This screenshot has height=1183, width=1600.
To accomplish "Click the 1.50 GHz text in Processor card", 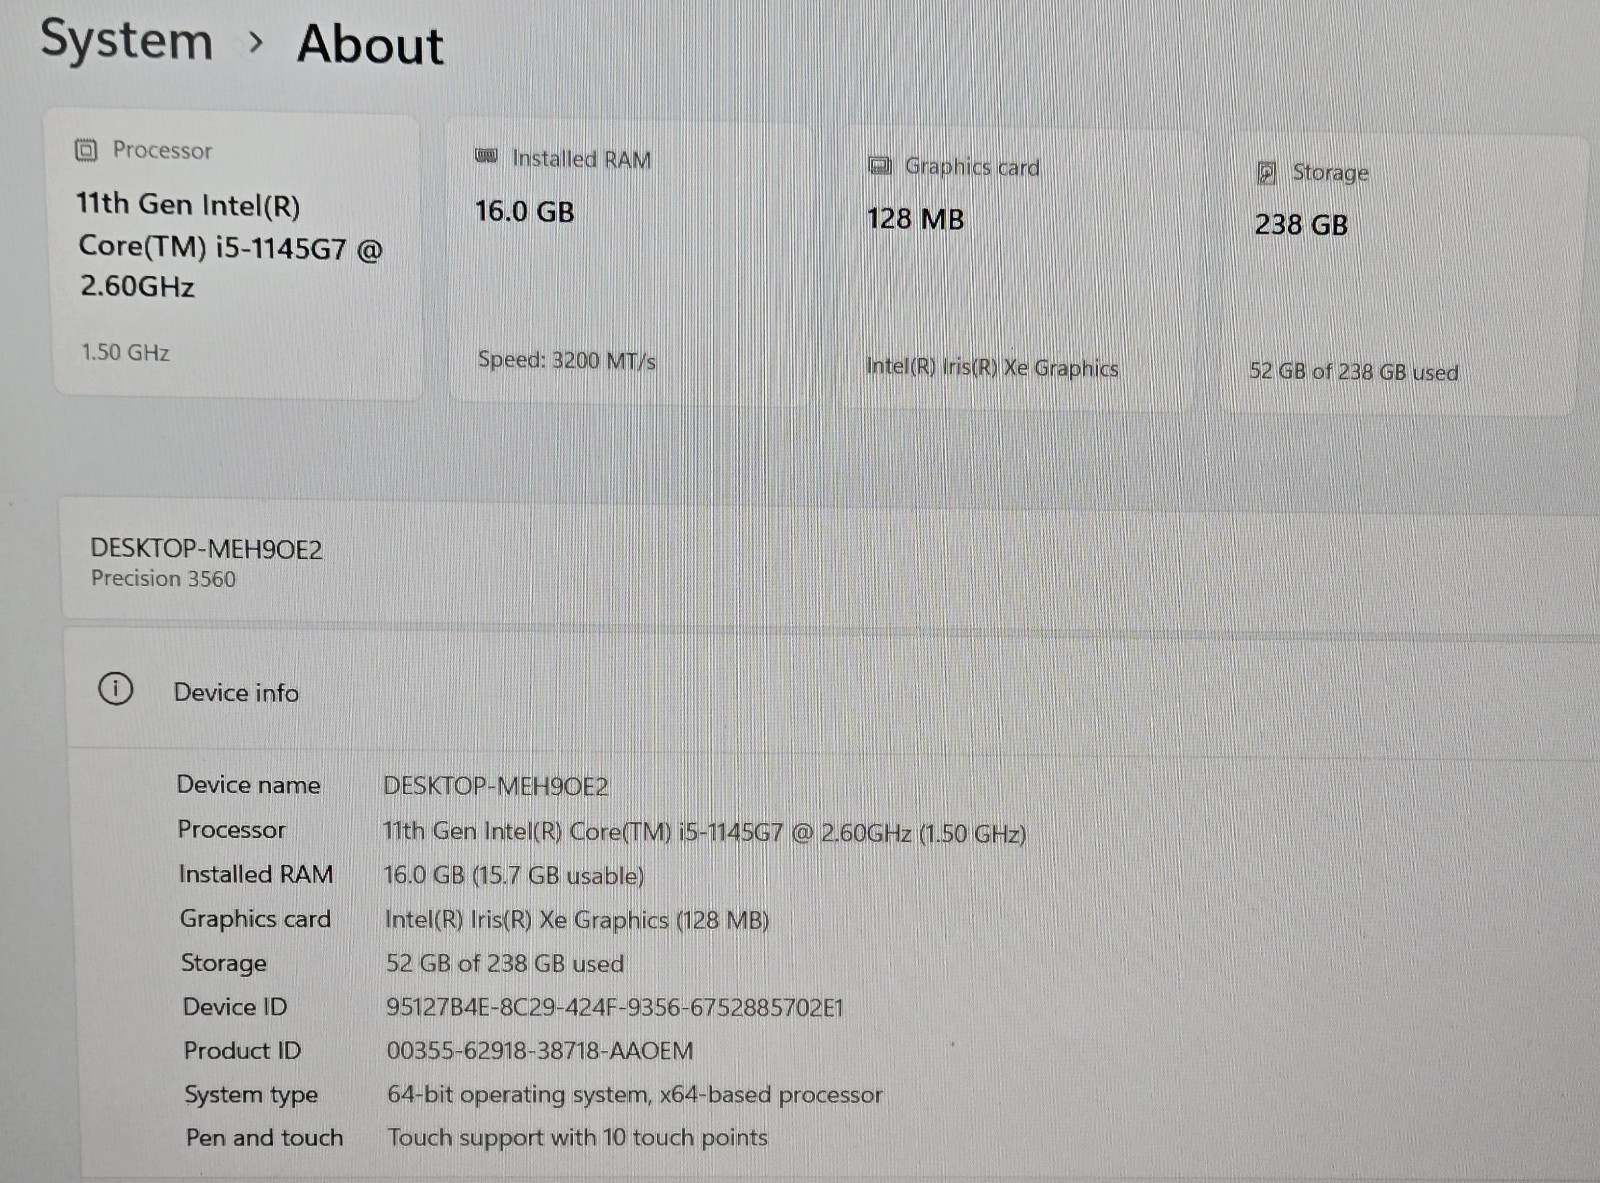I will click(125, 352).
